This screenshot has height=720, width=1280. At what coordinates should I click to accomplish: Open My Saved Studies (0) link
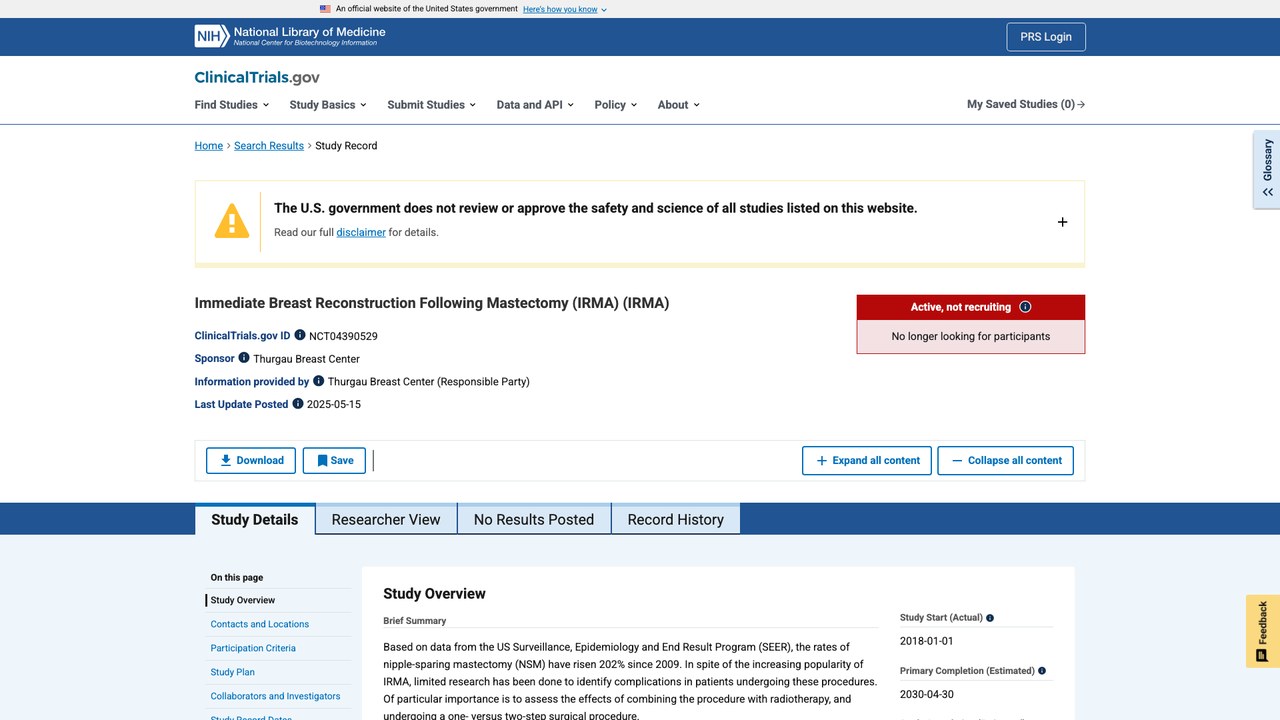(1026, 104)
